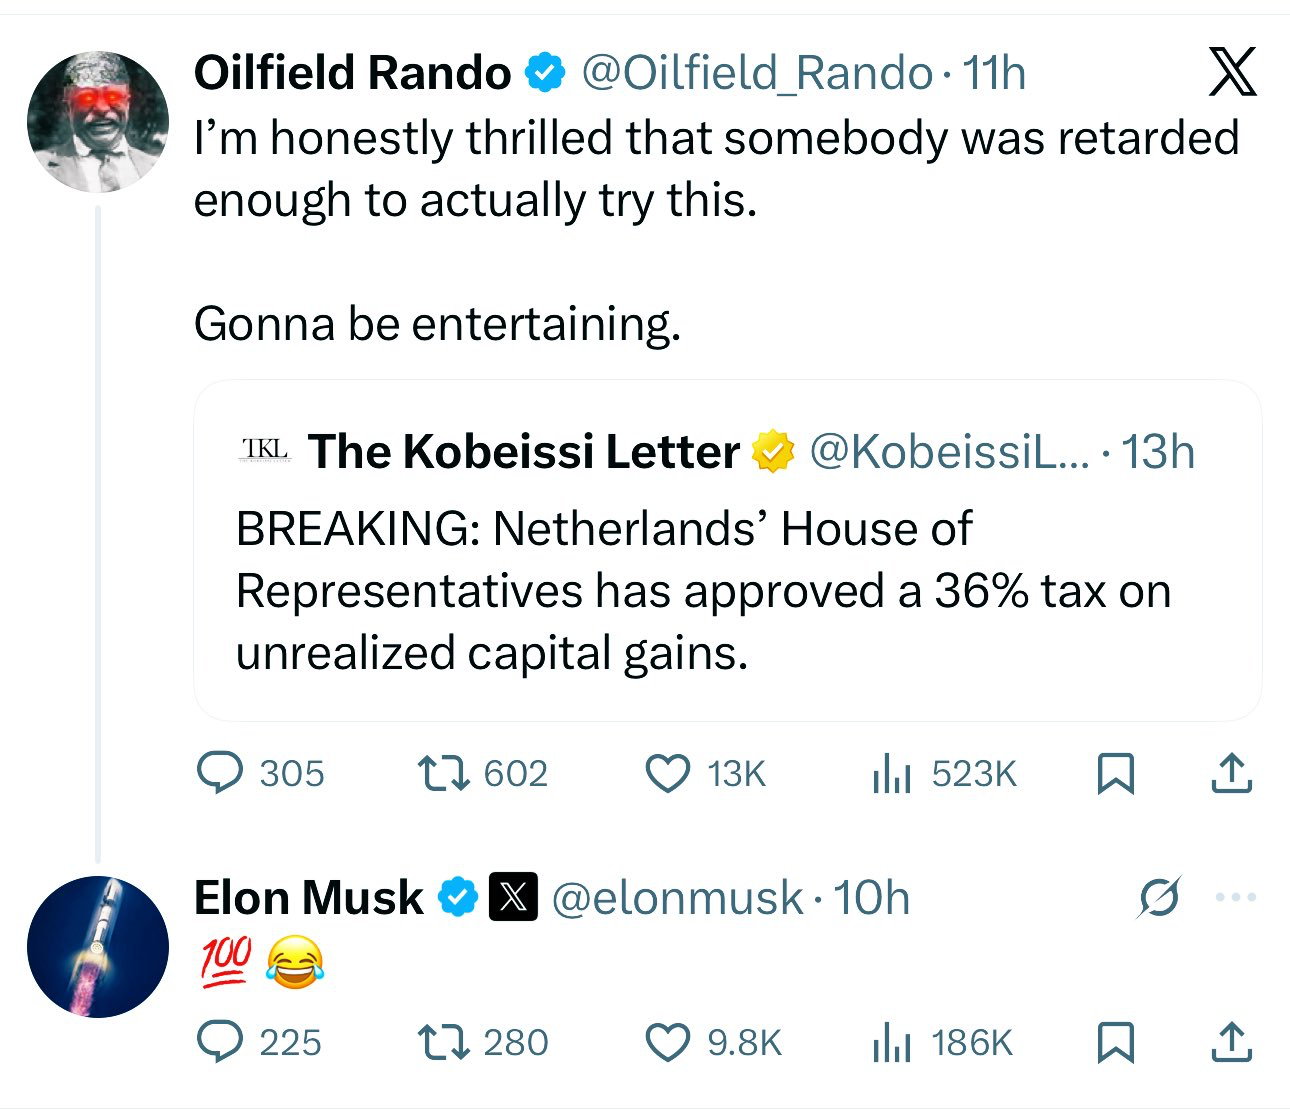Click Oilfield Rando's profile avatar

pos(98,122)
